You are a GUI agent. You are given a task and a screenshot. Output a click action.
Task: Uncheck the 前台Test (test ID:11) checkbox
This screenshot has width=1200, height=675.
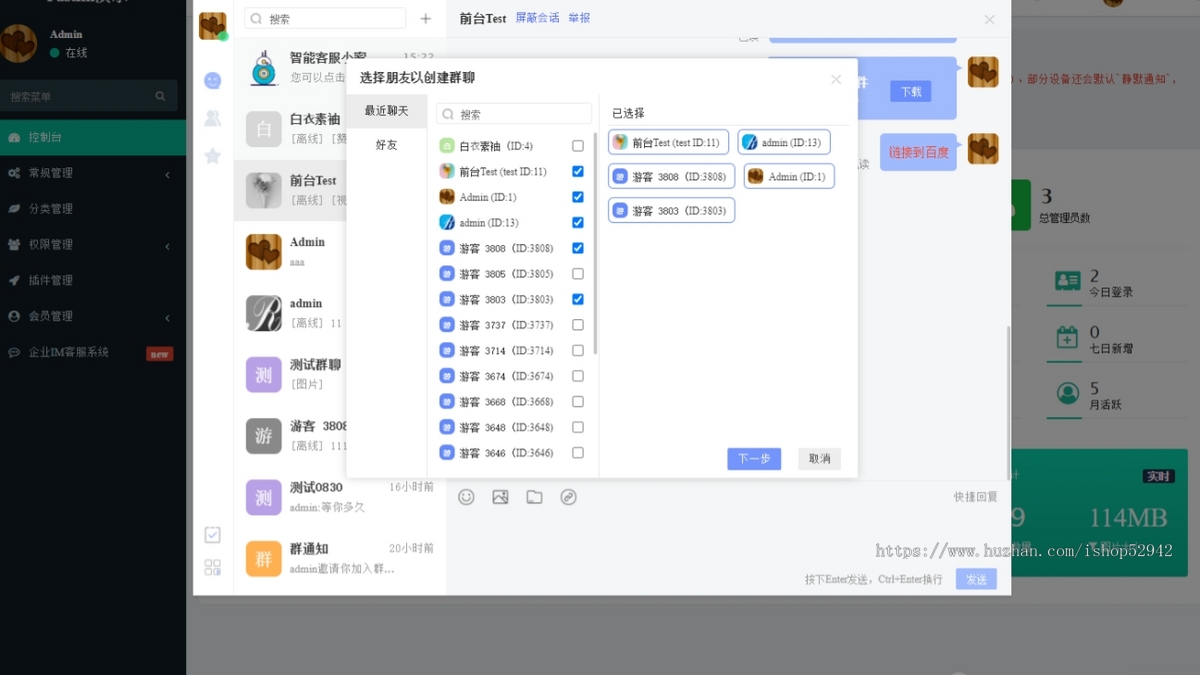point(578,172)
